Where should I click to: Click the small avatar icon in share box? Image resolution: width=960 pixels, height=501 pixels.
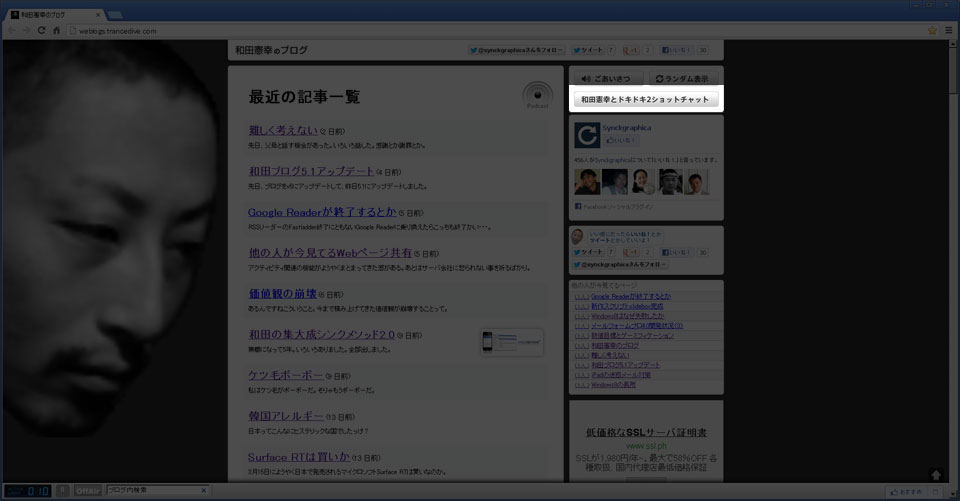coord(577,236)
